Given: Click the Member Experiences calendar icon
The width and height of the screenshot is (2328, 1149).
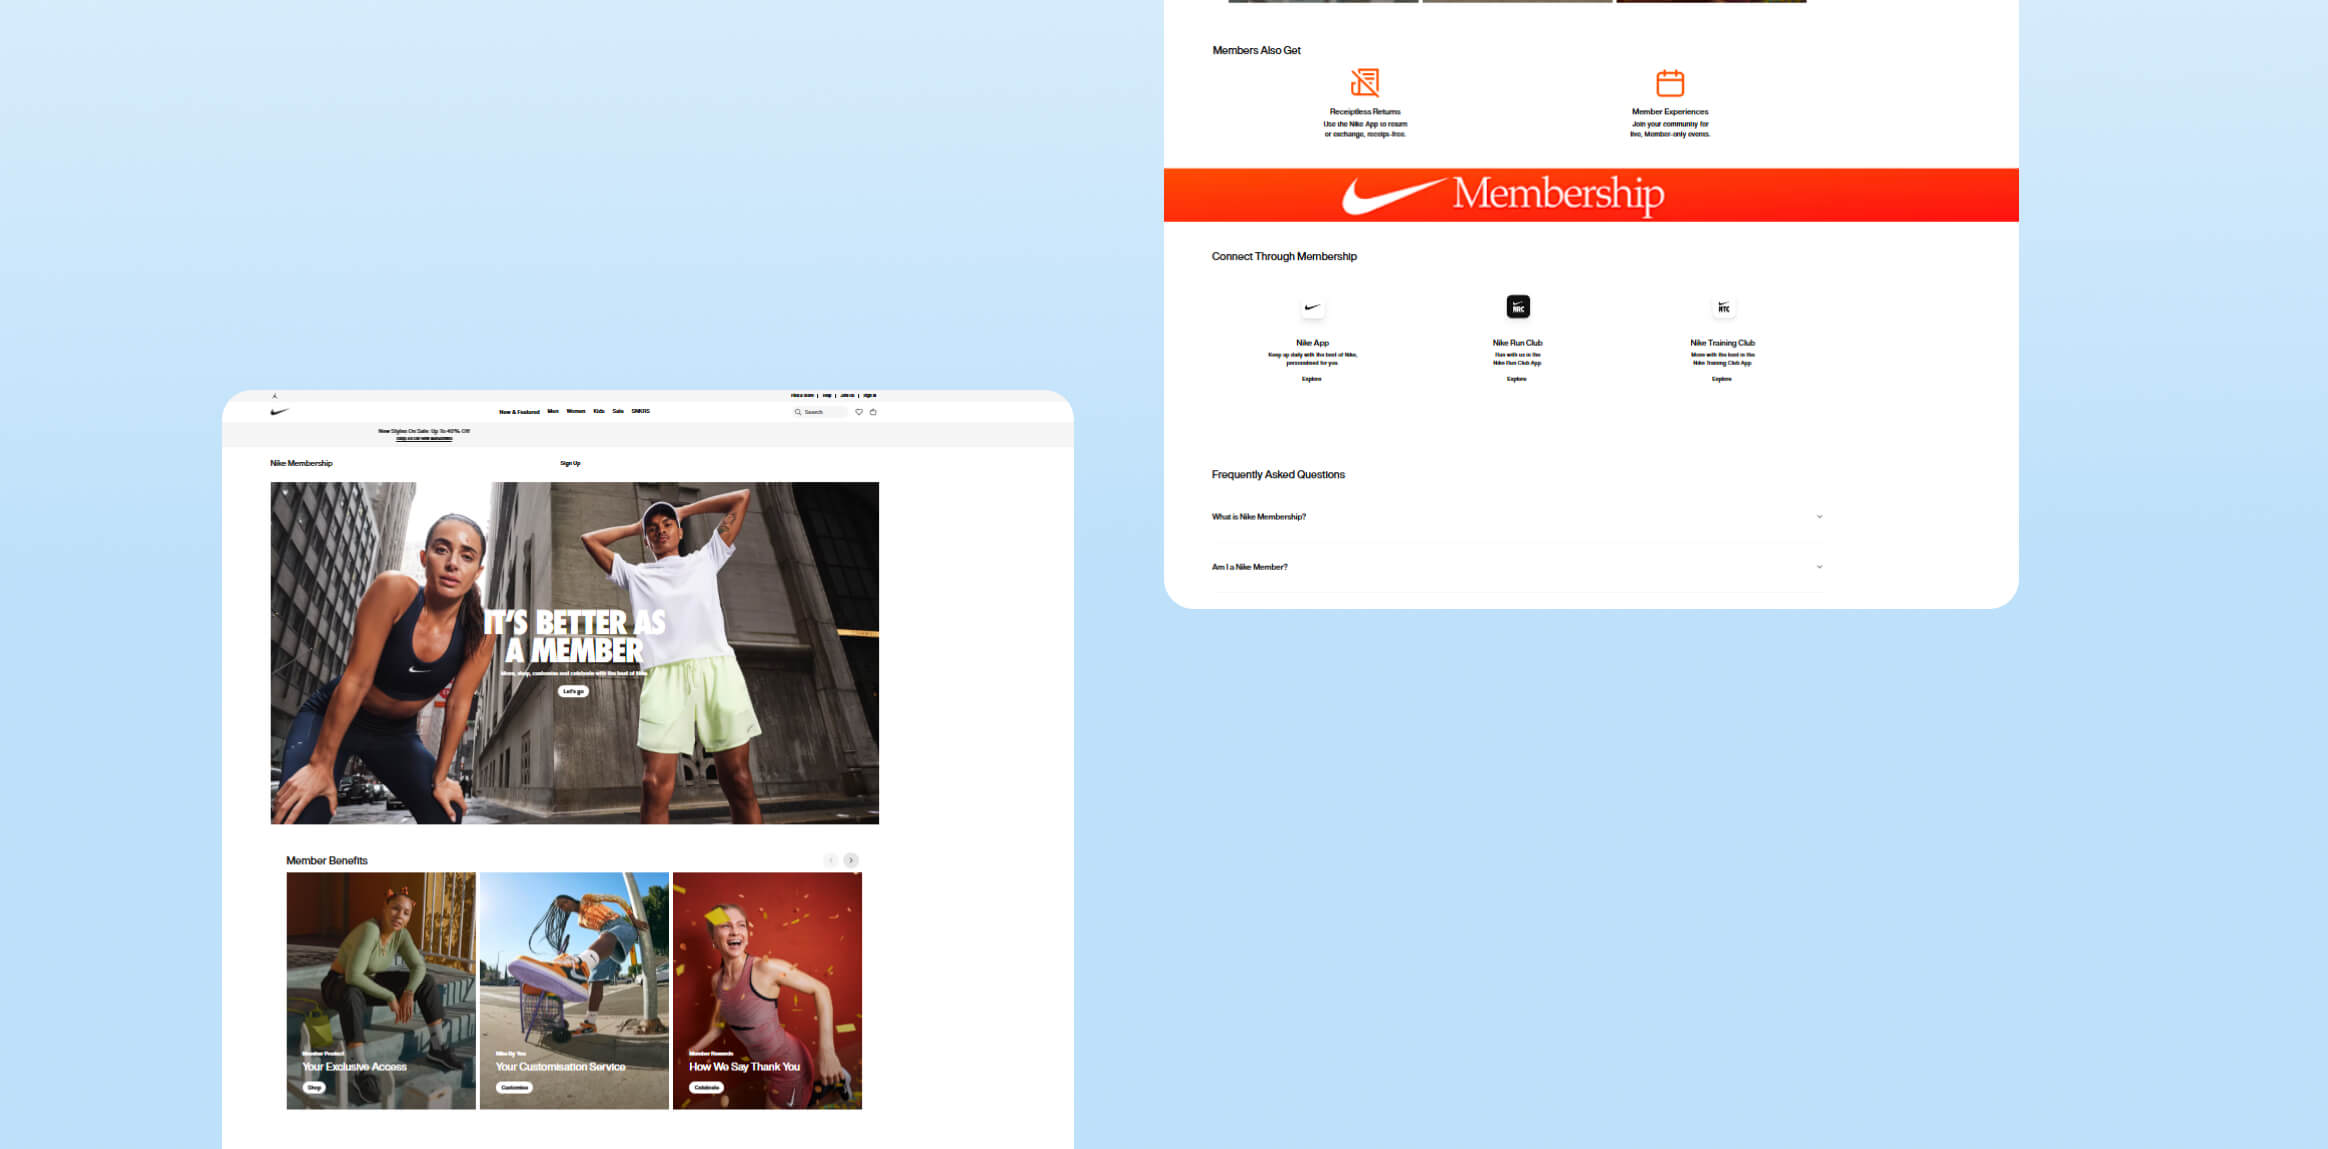Looking at the screenshot, I should (x=1670, y=82).
